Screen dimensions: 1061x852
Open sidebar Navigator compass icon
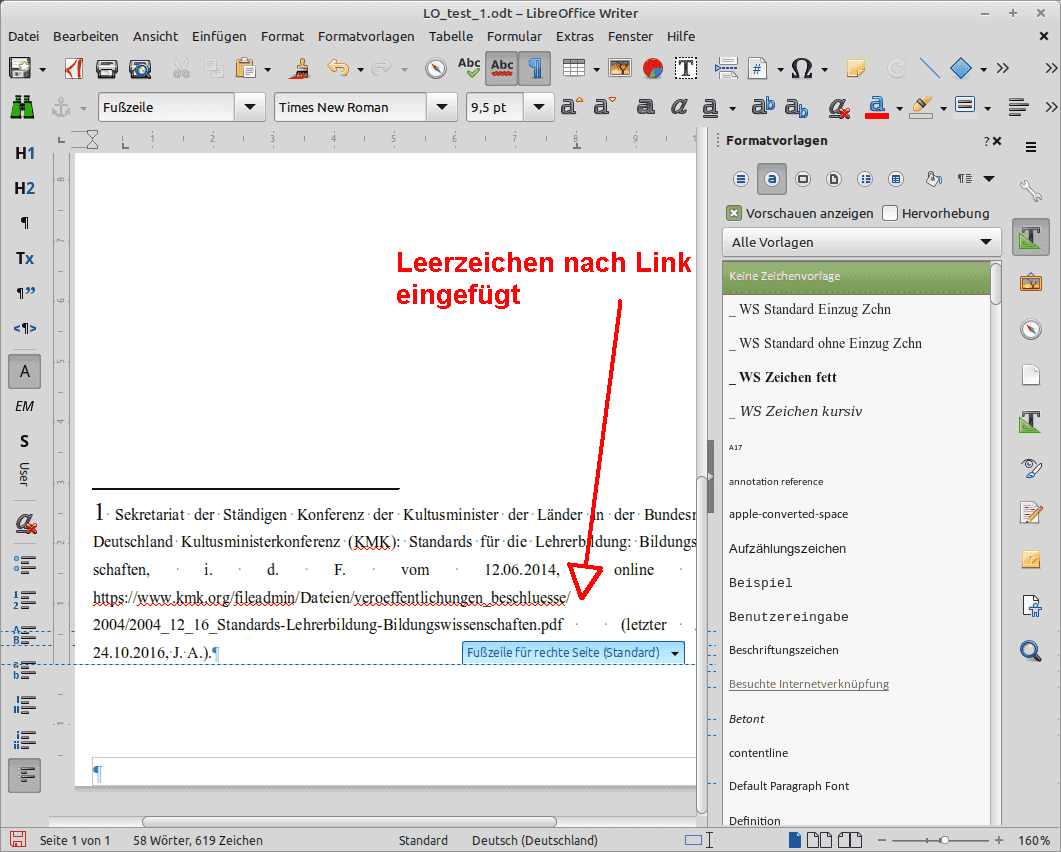pyautogui.click(x=1031, y=329)
